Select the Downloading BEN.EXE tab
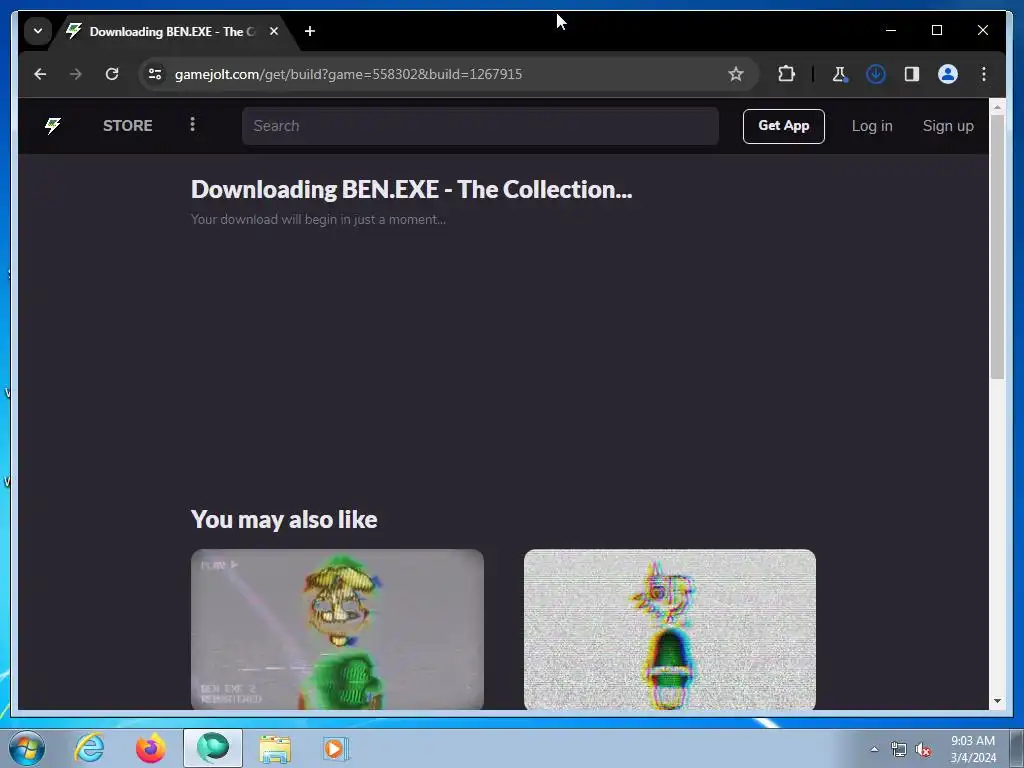The height and width of the screenshot is (768, 1024). pos(173,31)
